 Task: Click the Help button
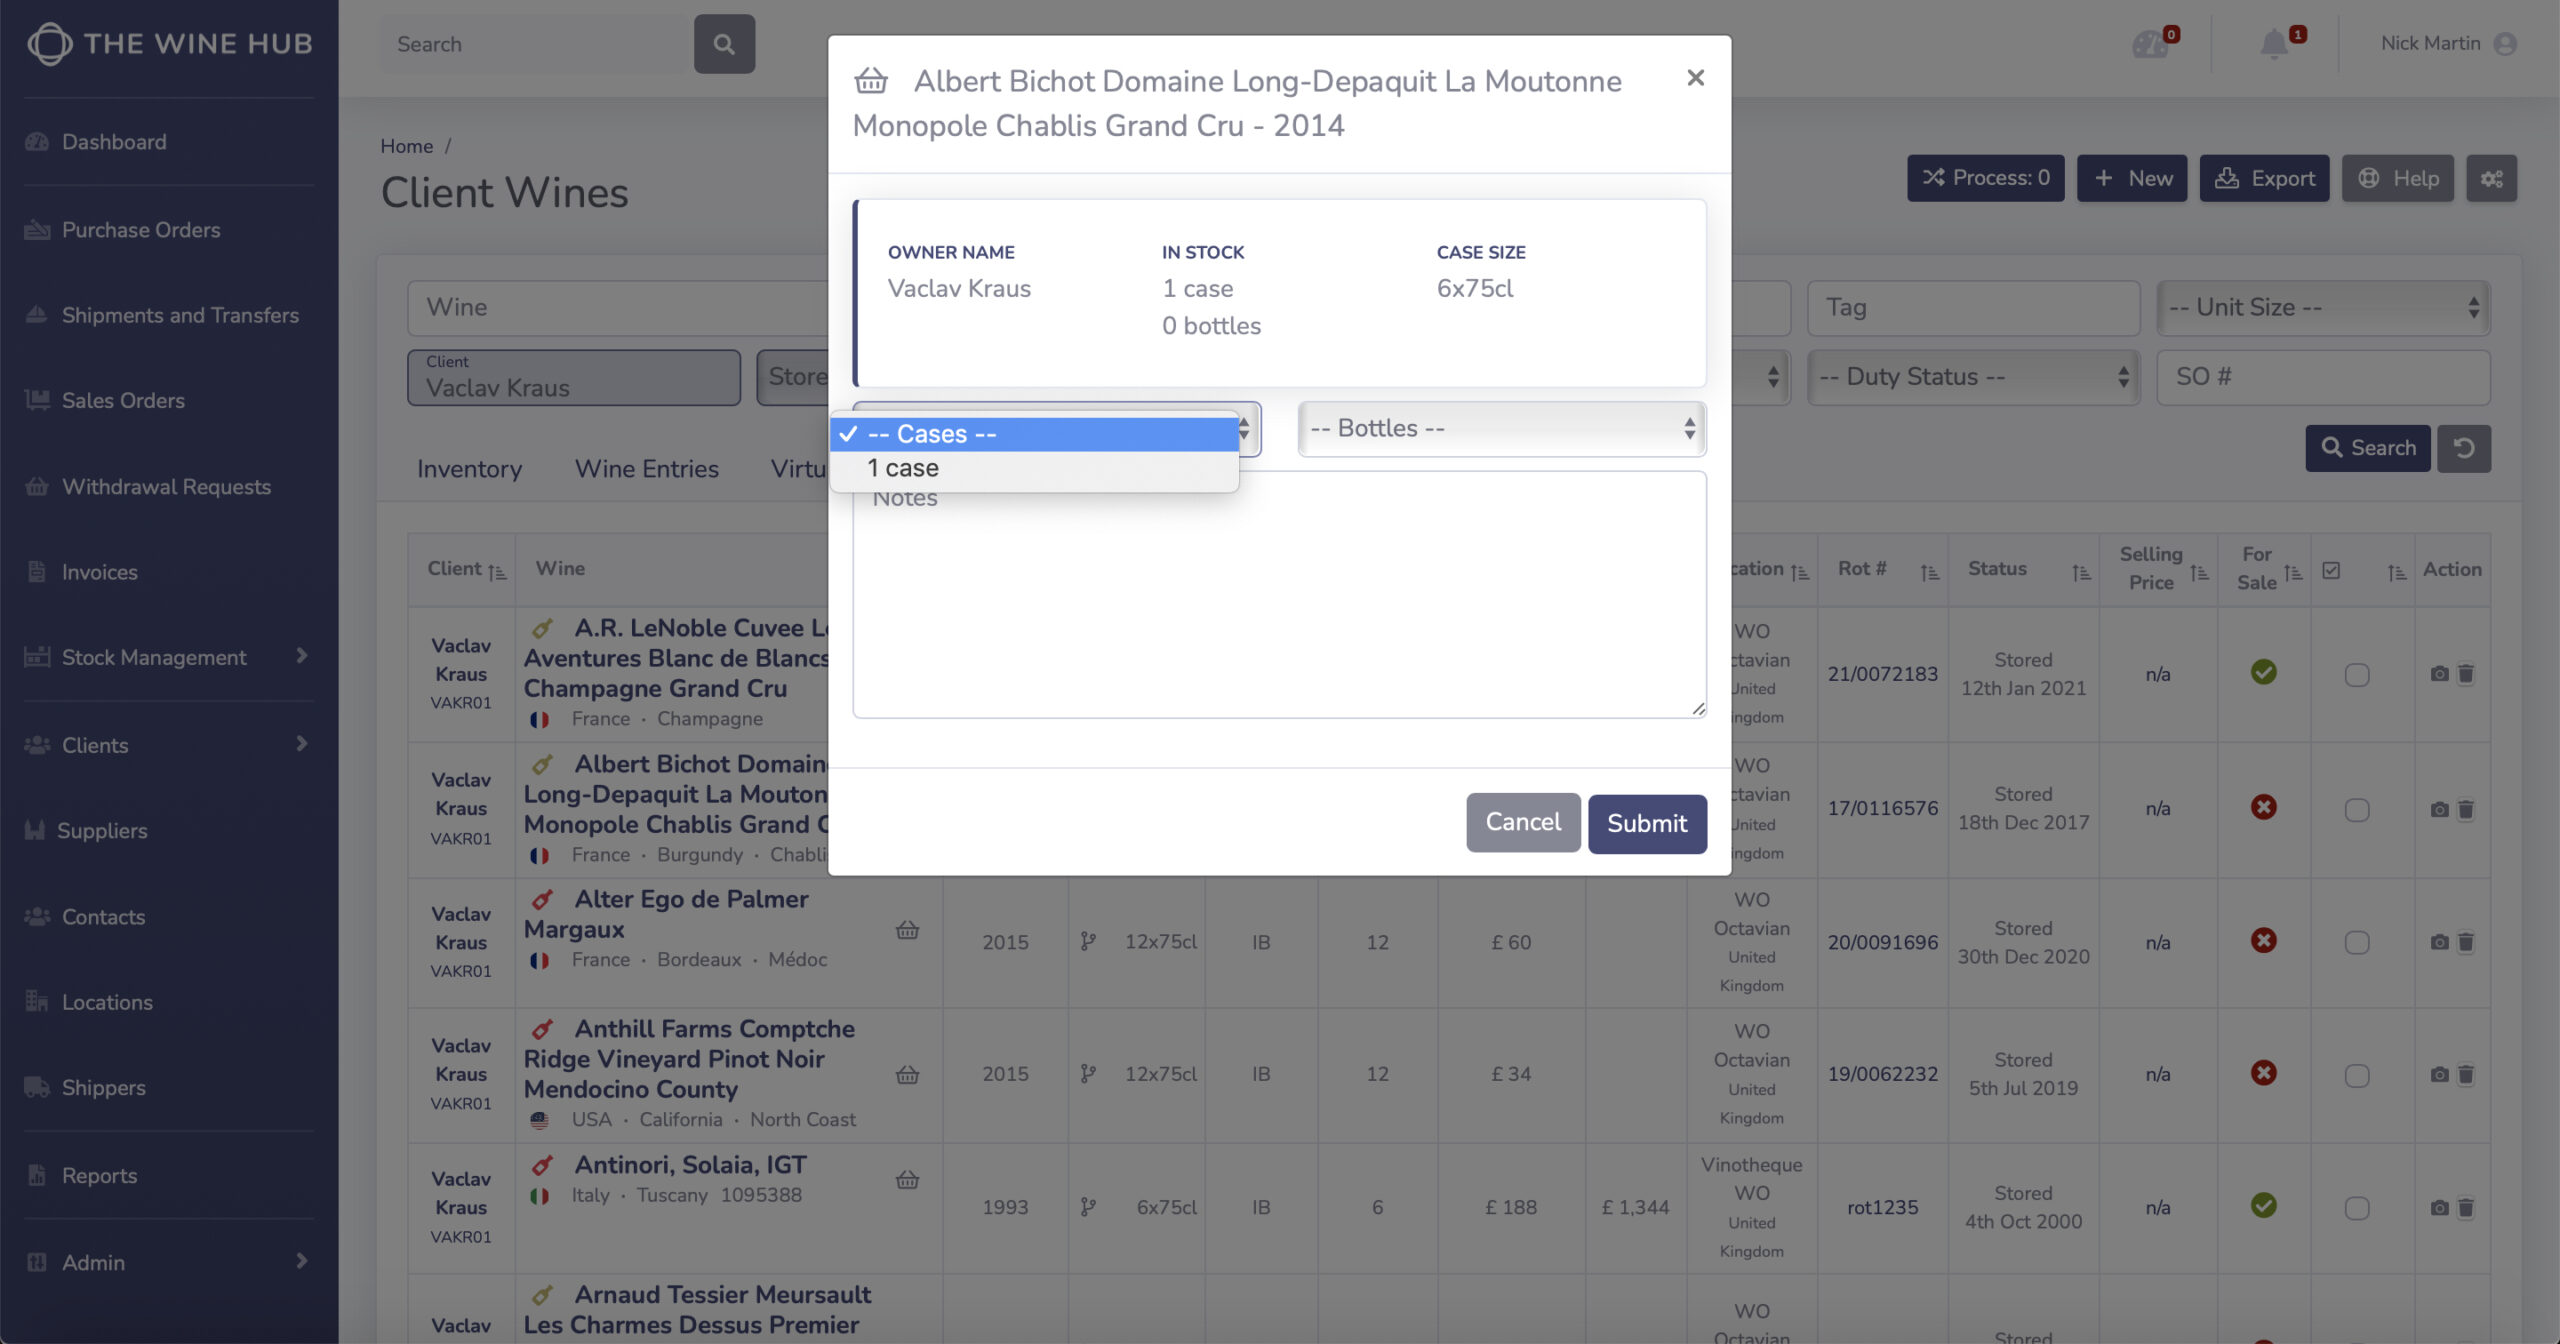pyautogui.click(x=2397, y=178)
